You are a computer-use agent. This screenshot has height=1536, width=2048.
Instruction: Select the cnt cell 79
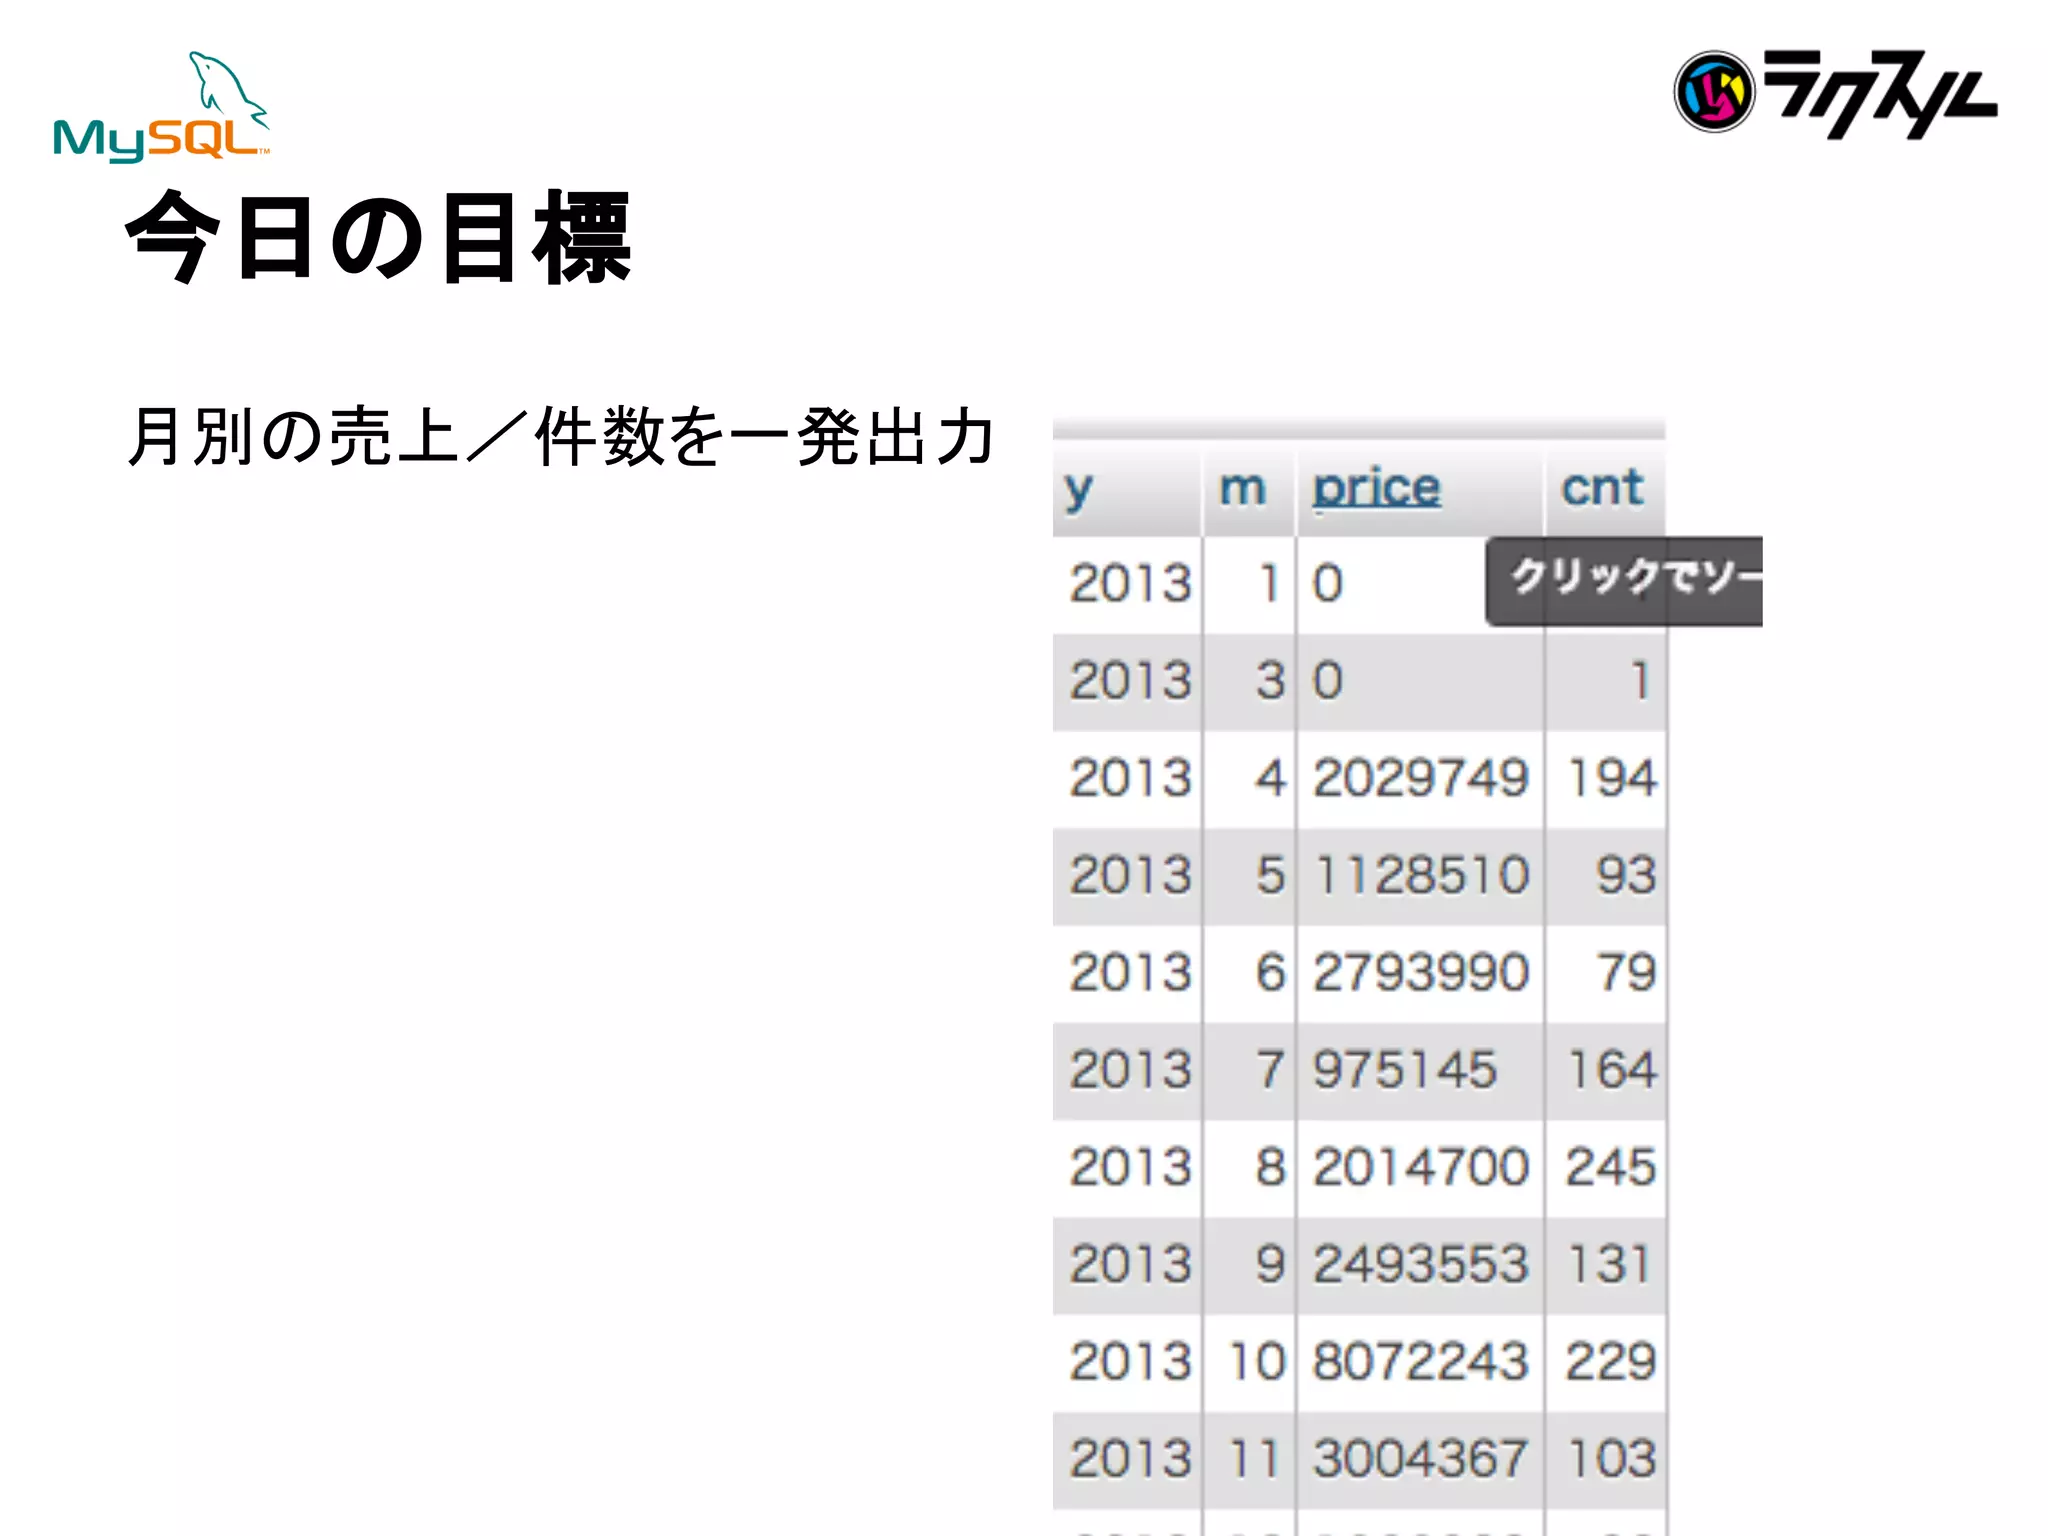click(x=1605, y=972)
